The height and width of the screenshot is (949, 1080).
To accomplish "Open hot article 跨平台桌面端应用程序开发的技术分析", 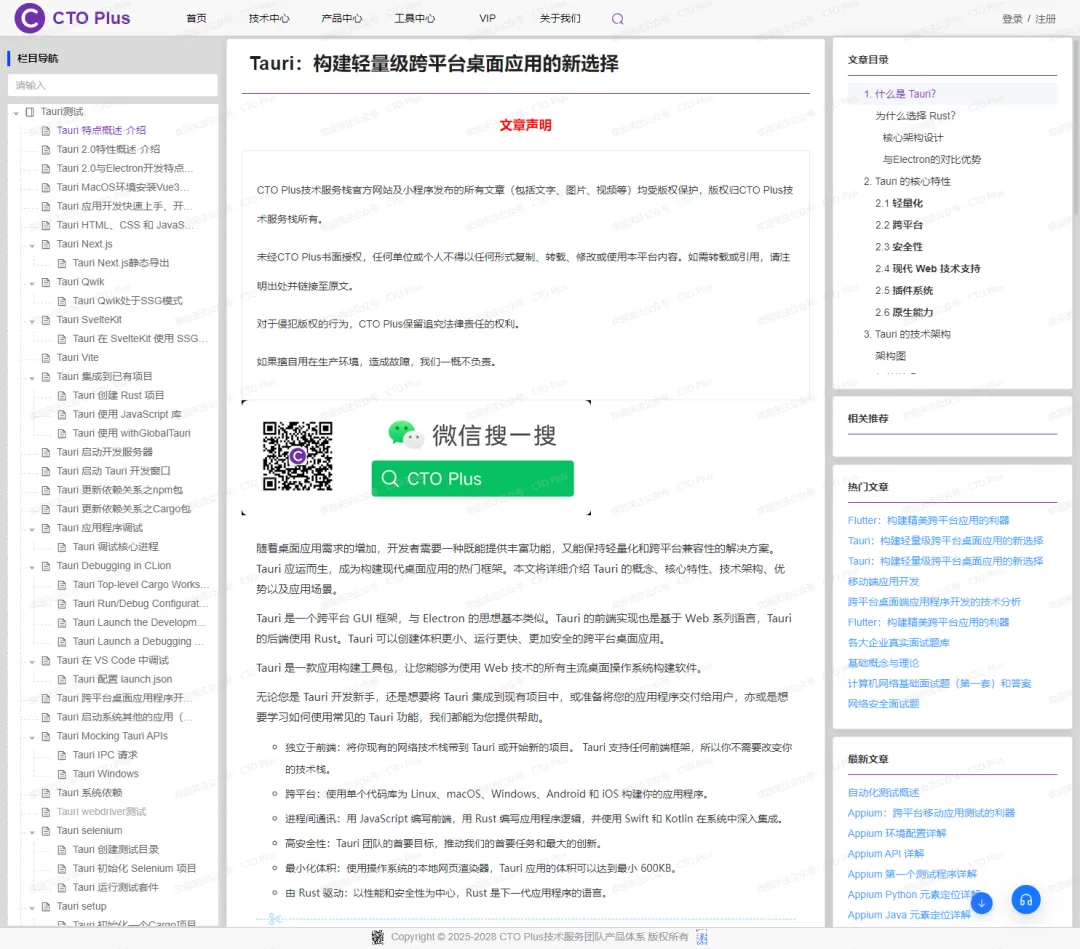I will click(934, 602).
